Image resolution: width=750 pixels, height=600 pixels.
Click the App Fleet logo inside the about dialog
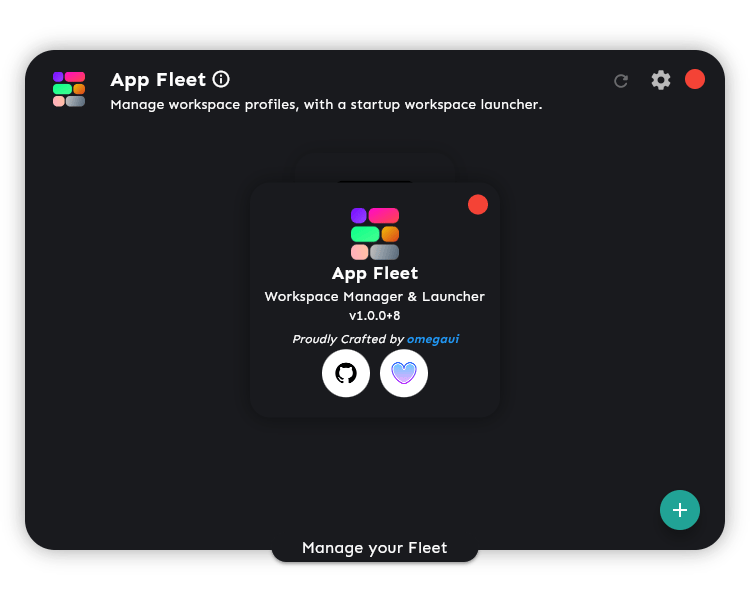point(375,233)
